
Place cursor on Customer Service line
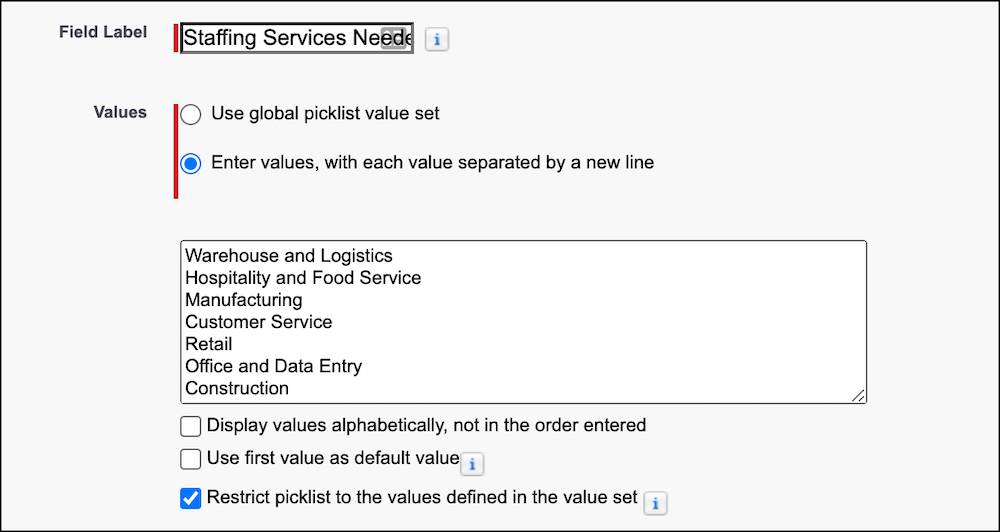point(259,322)
